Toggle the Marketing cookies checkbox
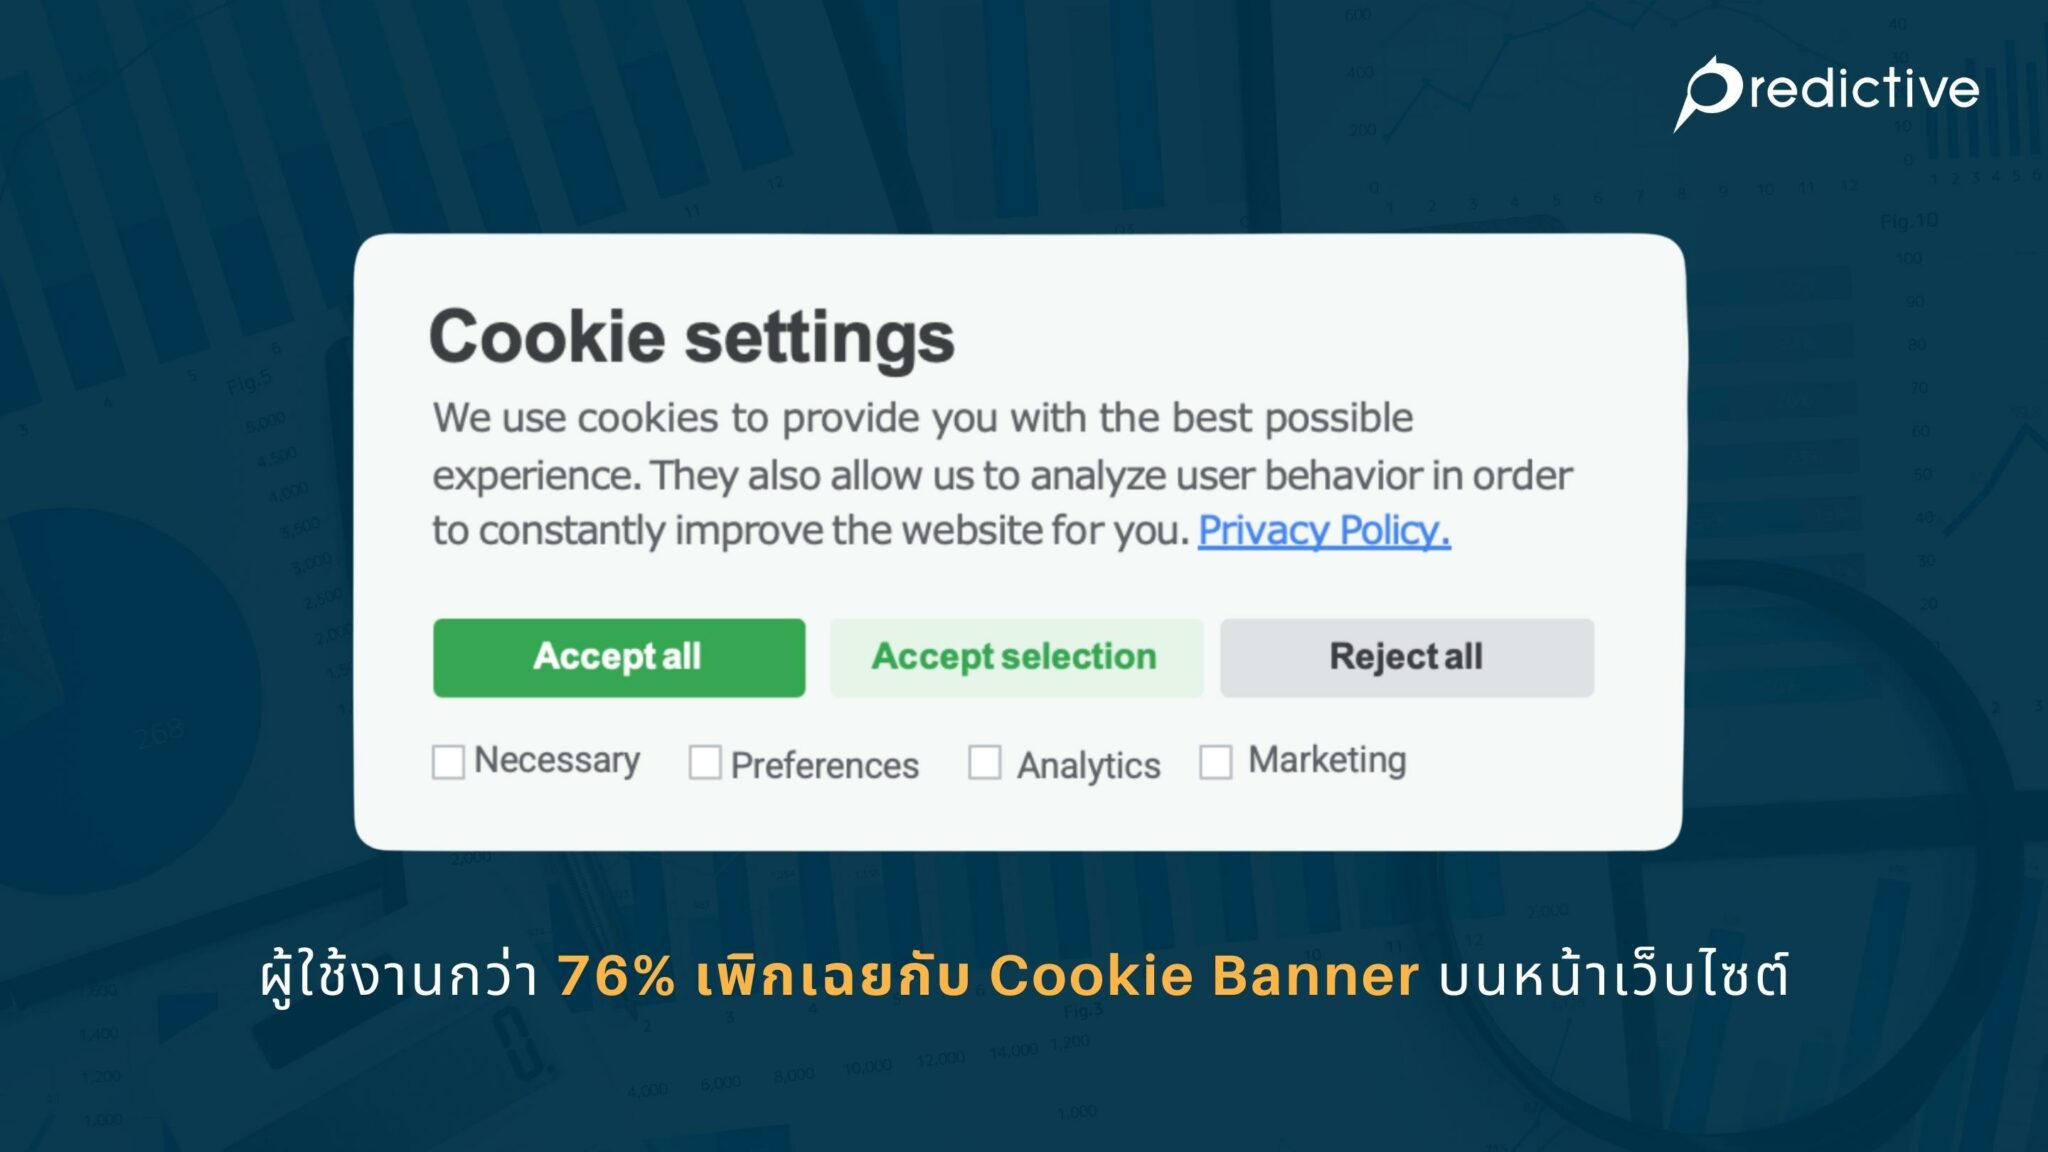2048x1152 pixels. [x=1216, y=760]
